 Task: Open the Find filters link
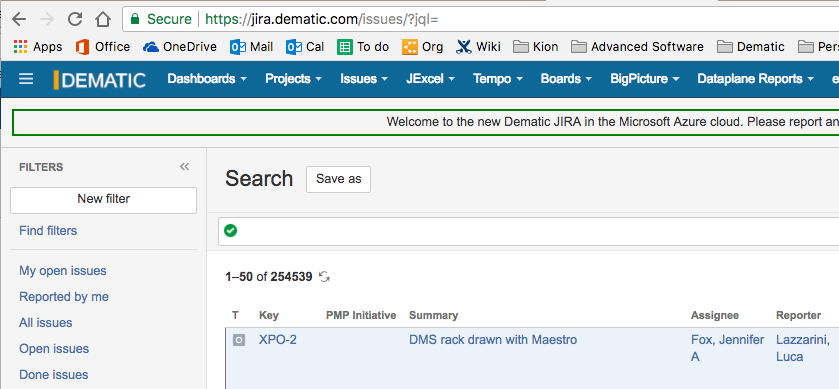(48, 231)
